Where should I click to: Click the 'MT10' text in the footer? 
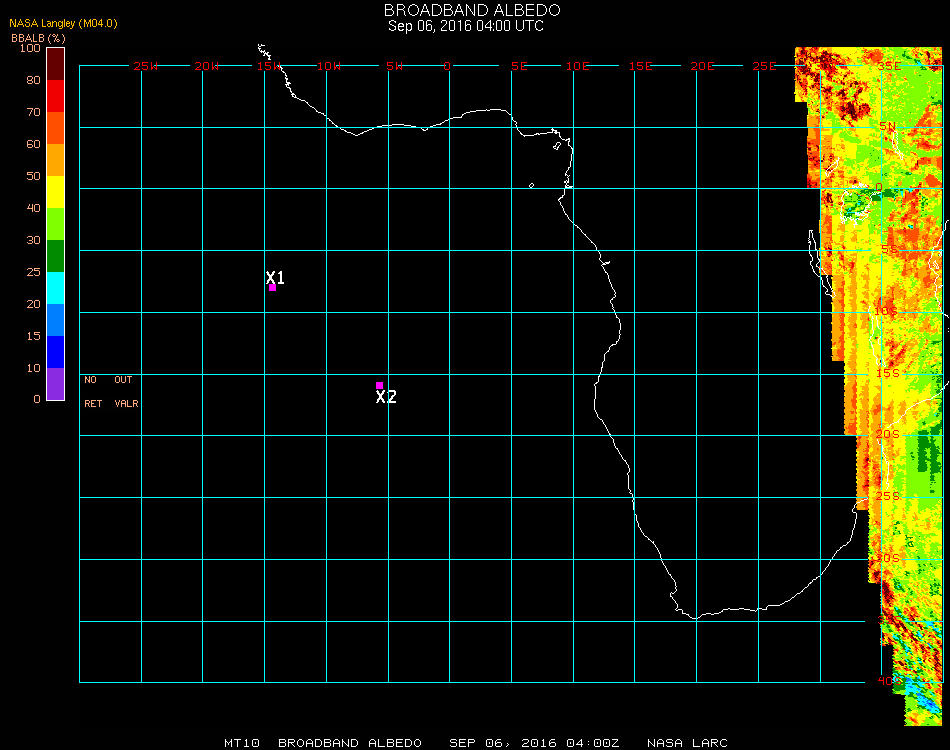tap(242, 743)
